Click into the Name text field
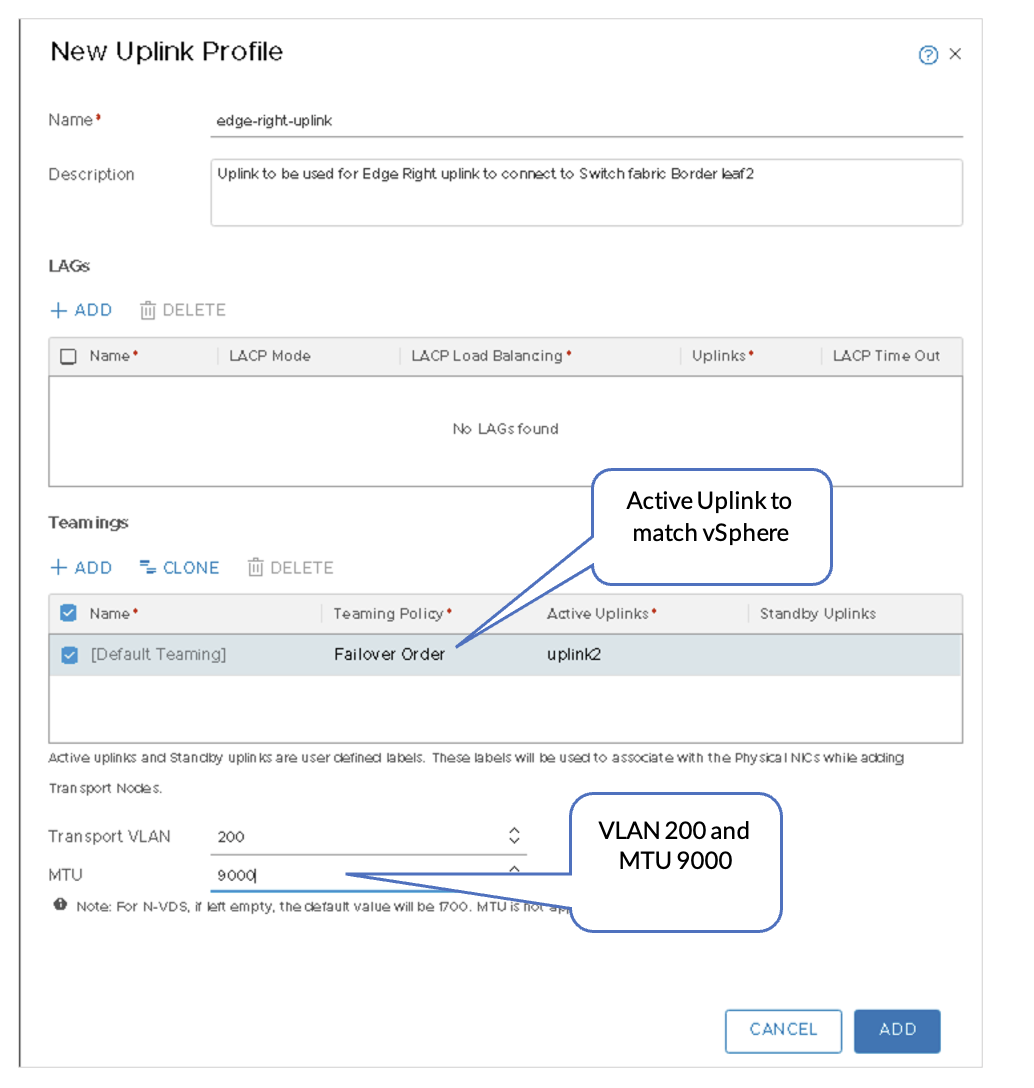This screenshot has height=1088, width=1034. coord(585,121)
